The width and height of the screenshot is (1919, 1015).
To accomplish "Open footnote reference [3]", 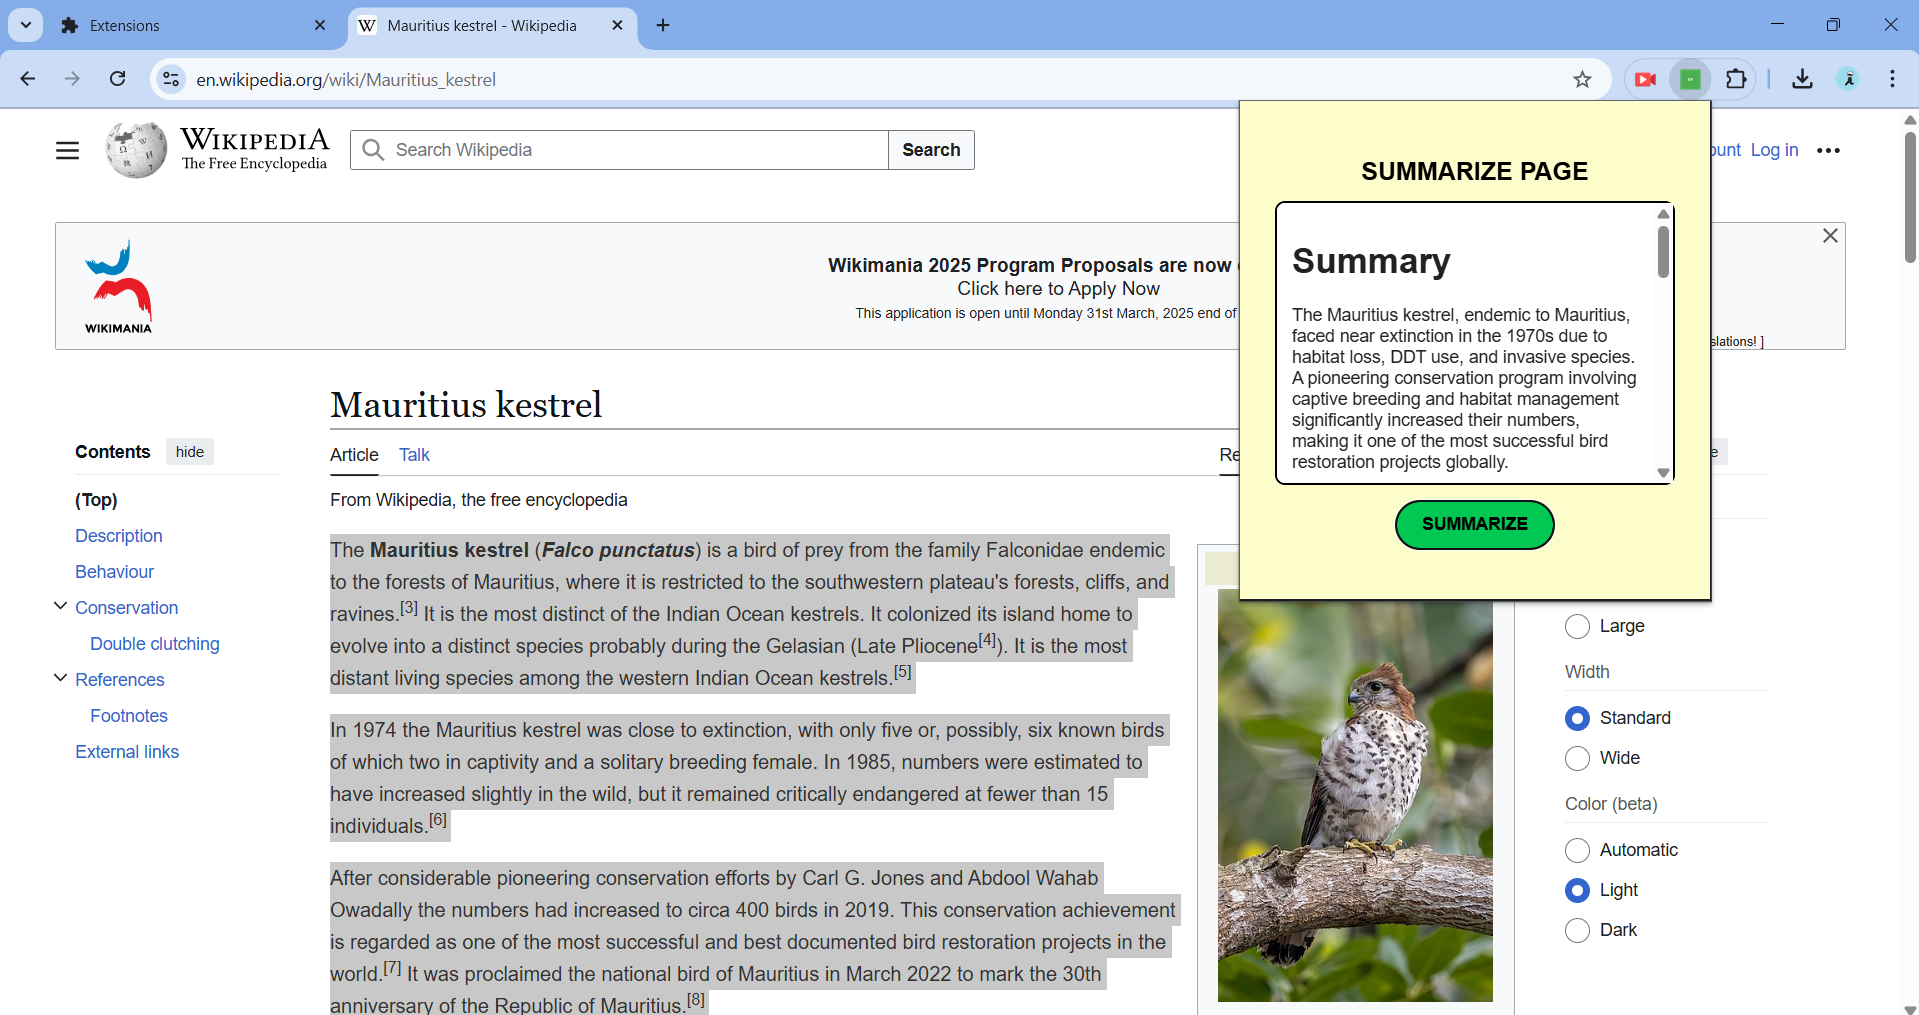I will [409, 607].
